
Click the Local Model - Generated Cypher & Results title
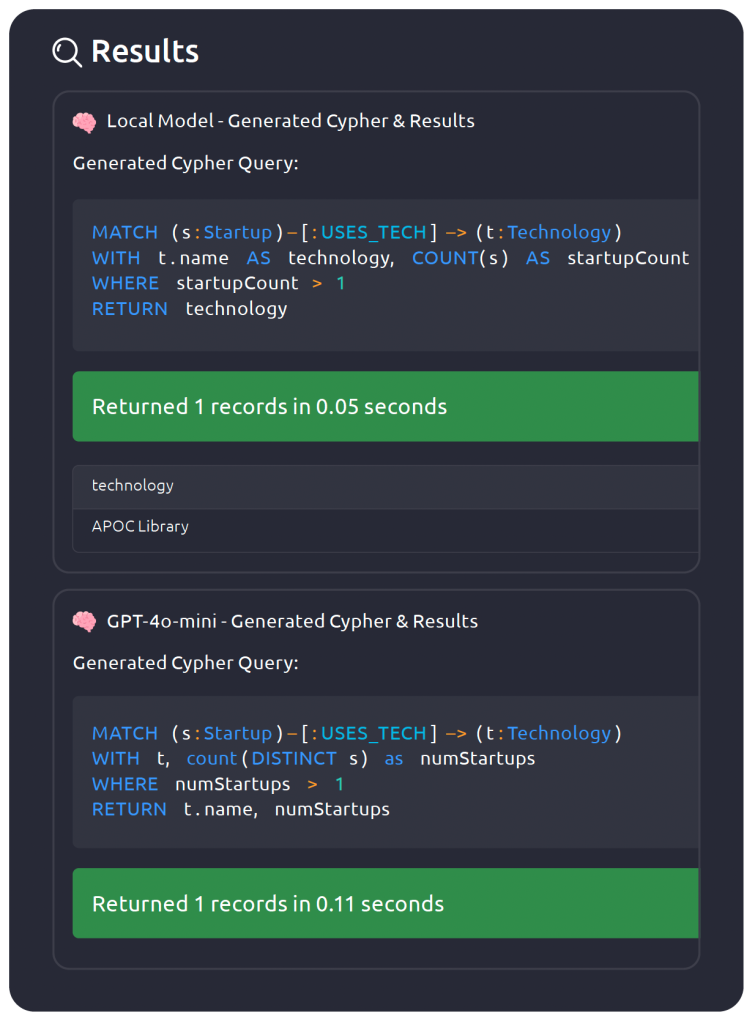290,122
